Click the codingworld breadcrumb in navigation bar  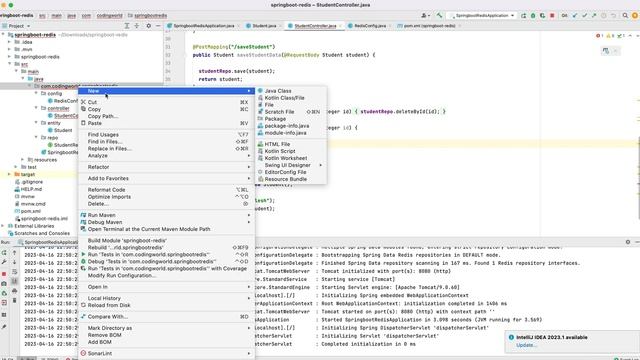[109, 16]
